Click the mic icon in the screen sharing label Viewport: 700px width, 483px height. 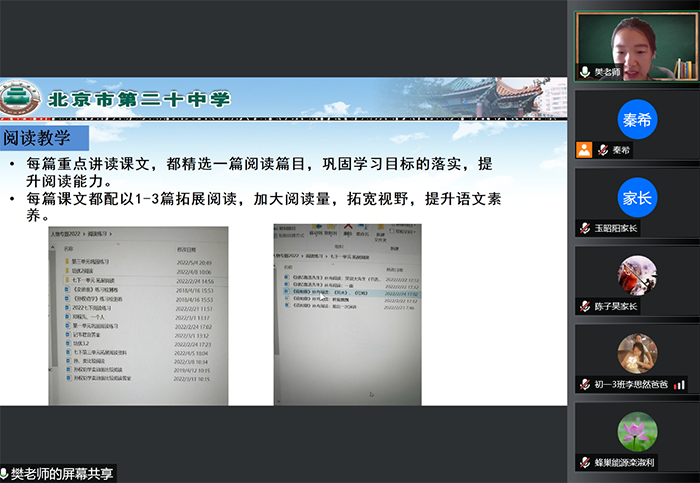tap(4, 473)
